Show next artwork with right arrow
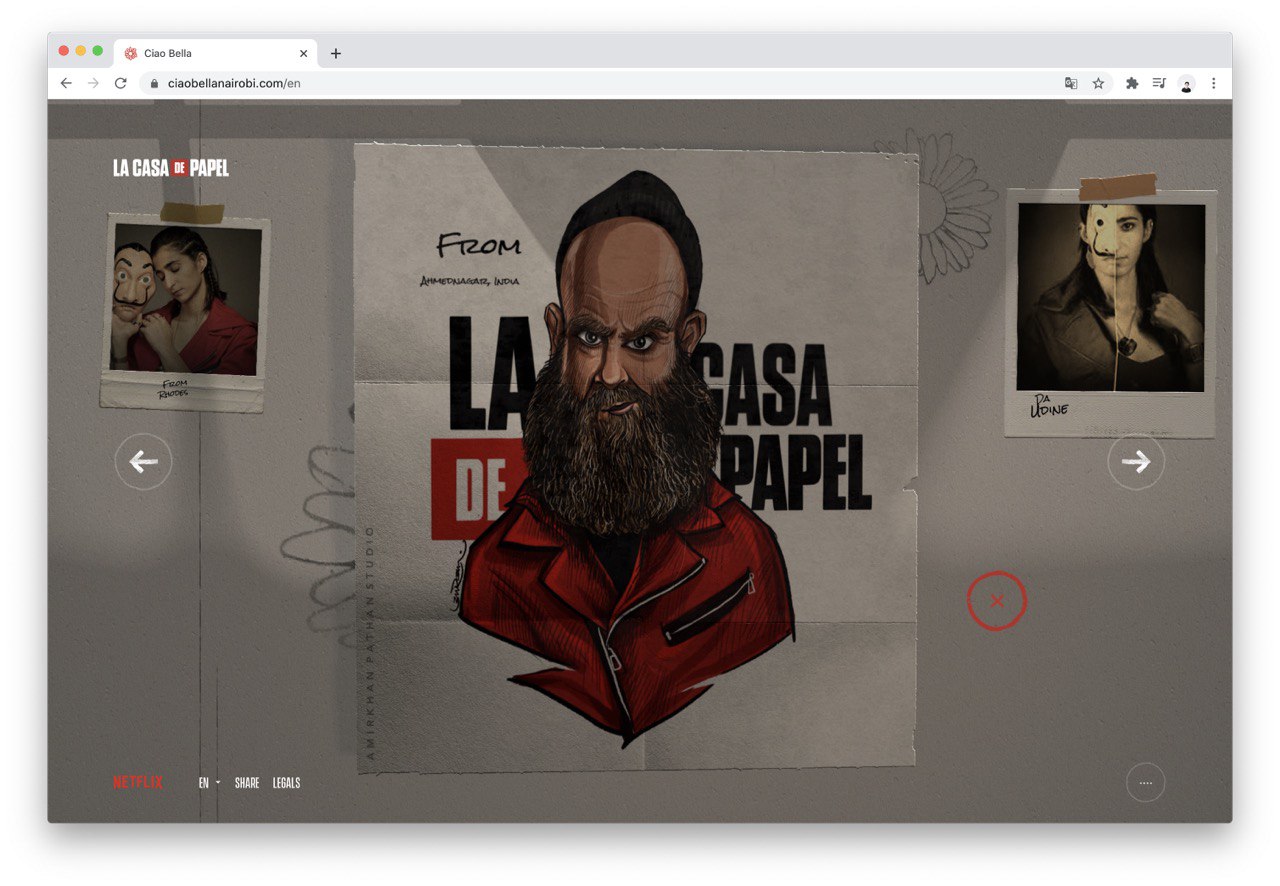The image size is (1280, 886). point(1136,461)
